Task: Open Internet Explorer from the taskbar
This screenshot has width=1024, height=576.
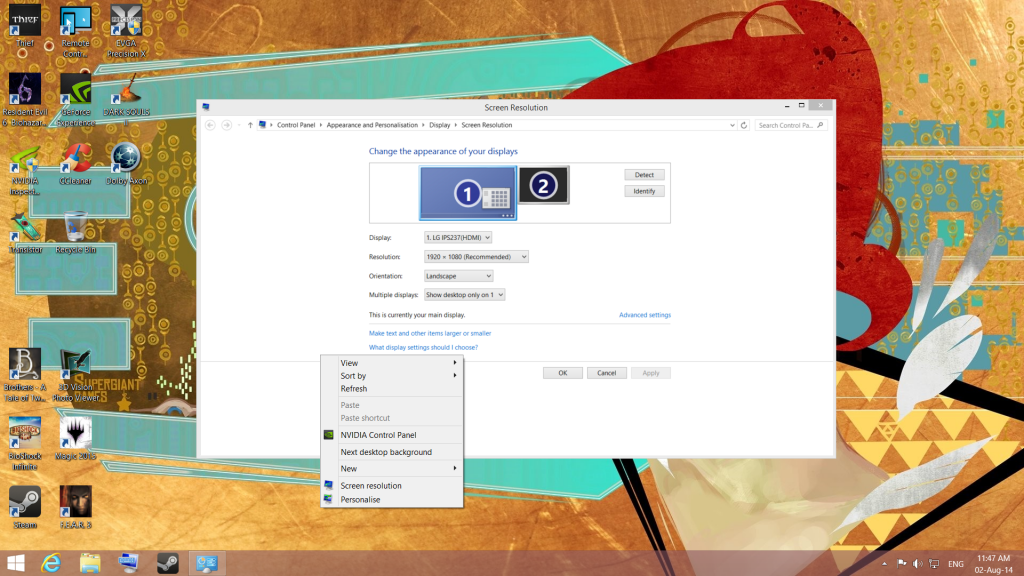Action: [51, 563]
